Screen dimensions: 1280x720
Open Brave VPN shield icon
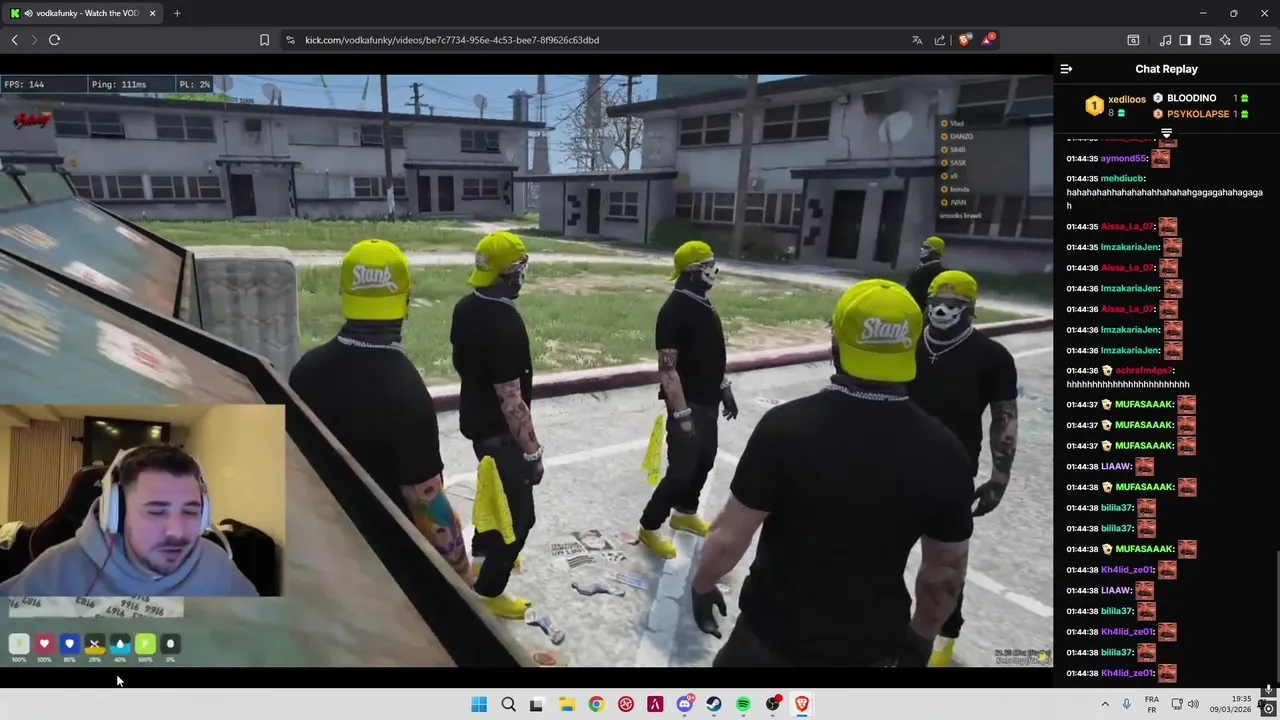pyautogui.click(x=1245, y=40)
